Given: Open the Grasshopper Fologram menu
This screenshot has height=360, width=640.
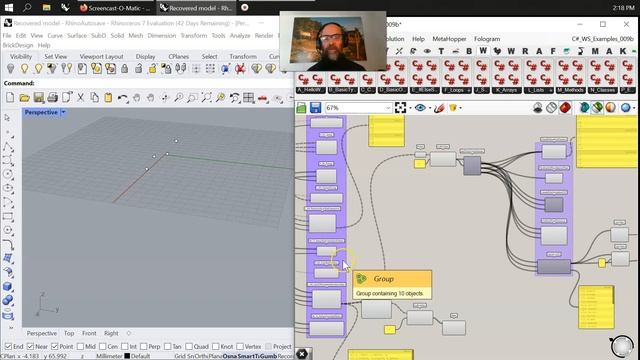Looking at the screenshot, I should (x=487, y=39).
